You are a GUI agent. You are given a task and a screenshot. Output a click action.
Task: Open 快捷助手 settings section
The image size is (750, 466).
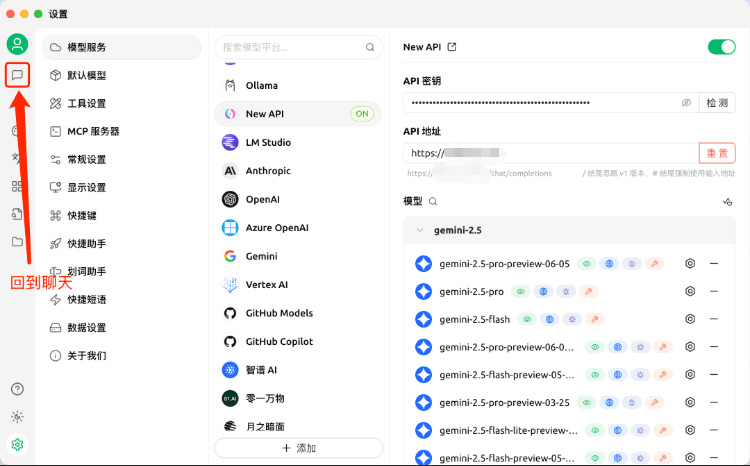point(121,244)
